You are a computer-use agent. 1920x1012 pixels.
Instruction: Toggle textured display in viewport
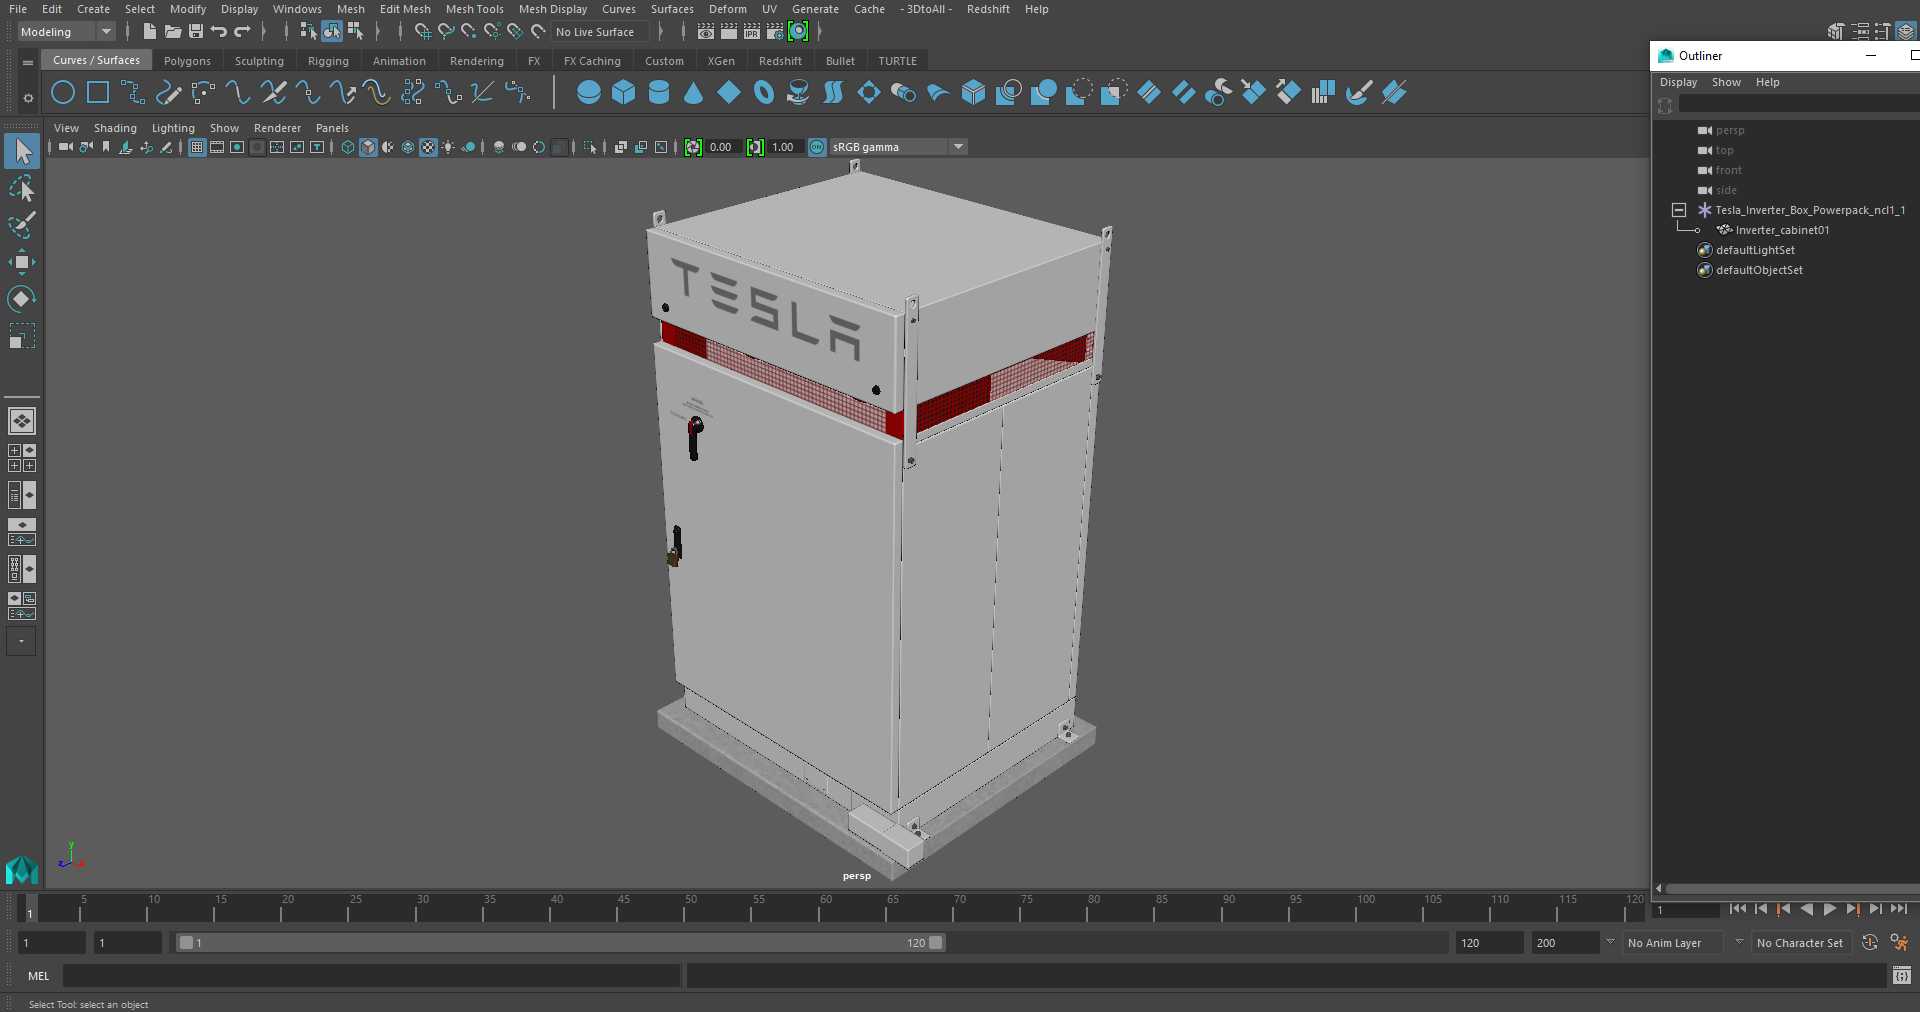click(x=428, y=147)
